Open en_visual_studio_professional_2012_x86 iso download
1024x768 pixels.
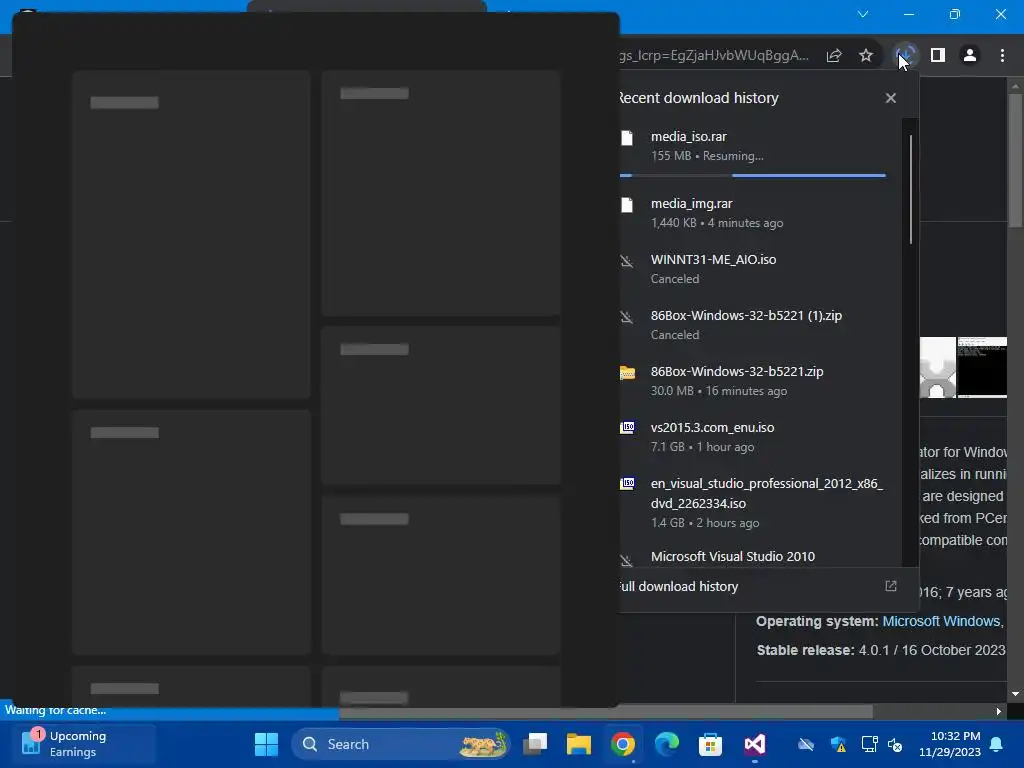(x=761, y=502)
